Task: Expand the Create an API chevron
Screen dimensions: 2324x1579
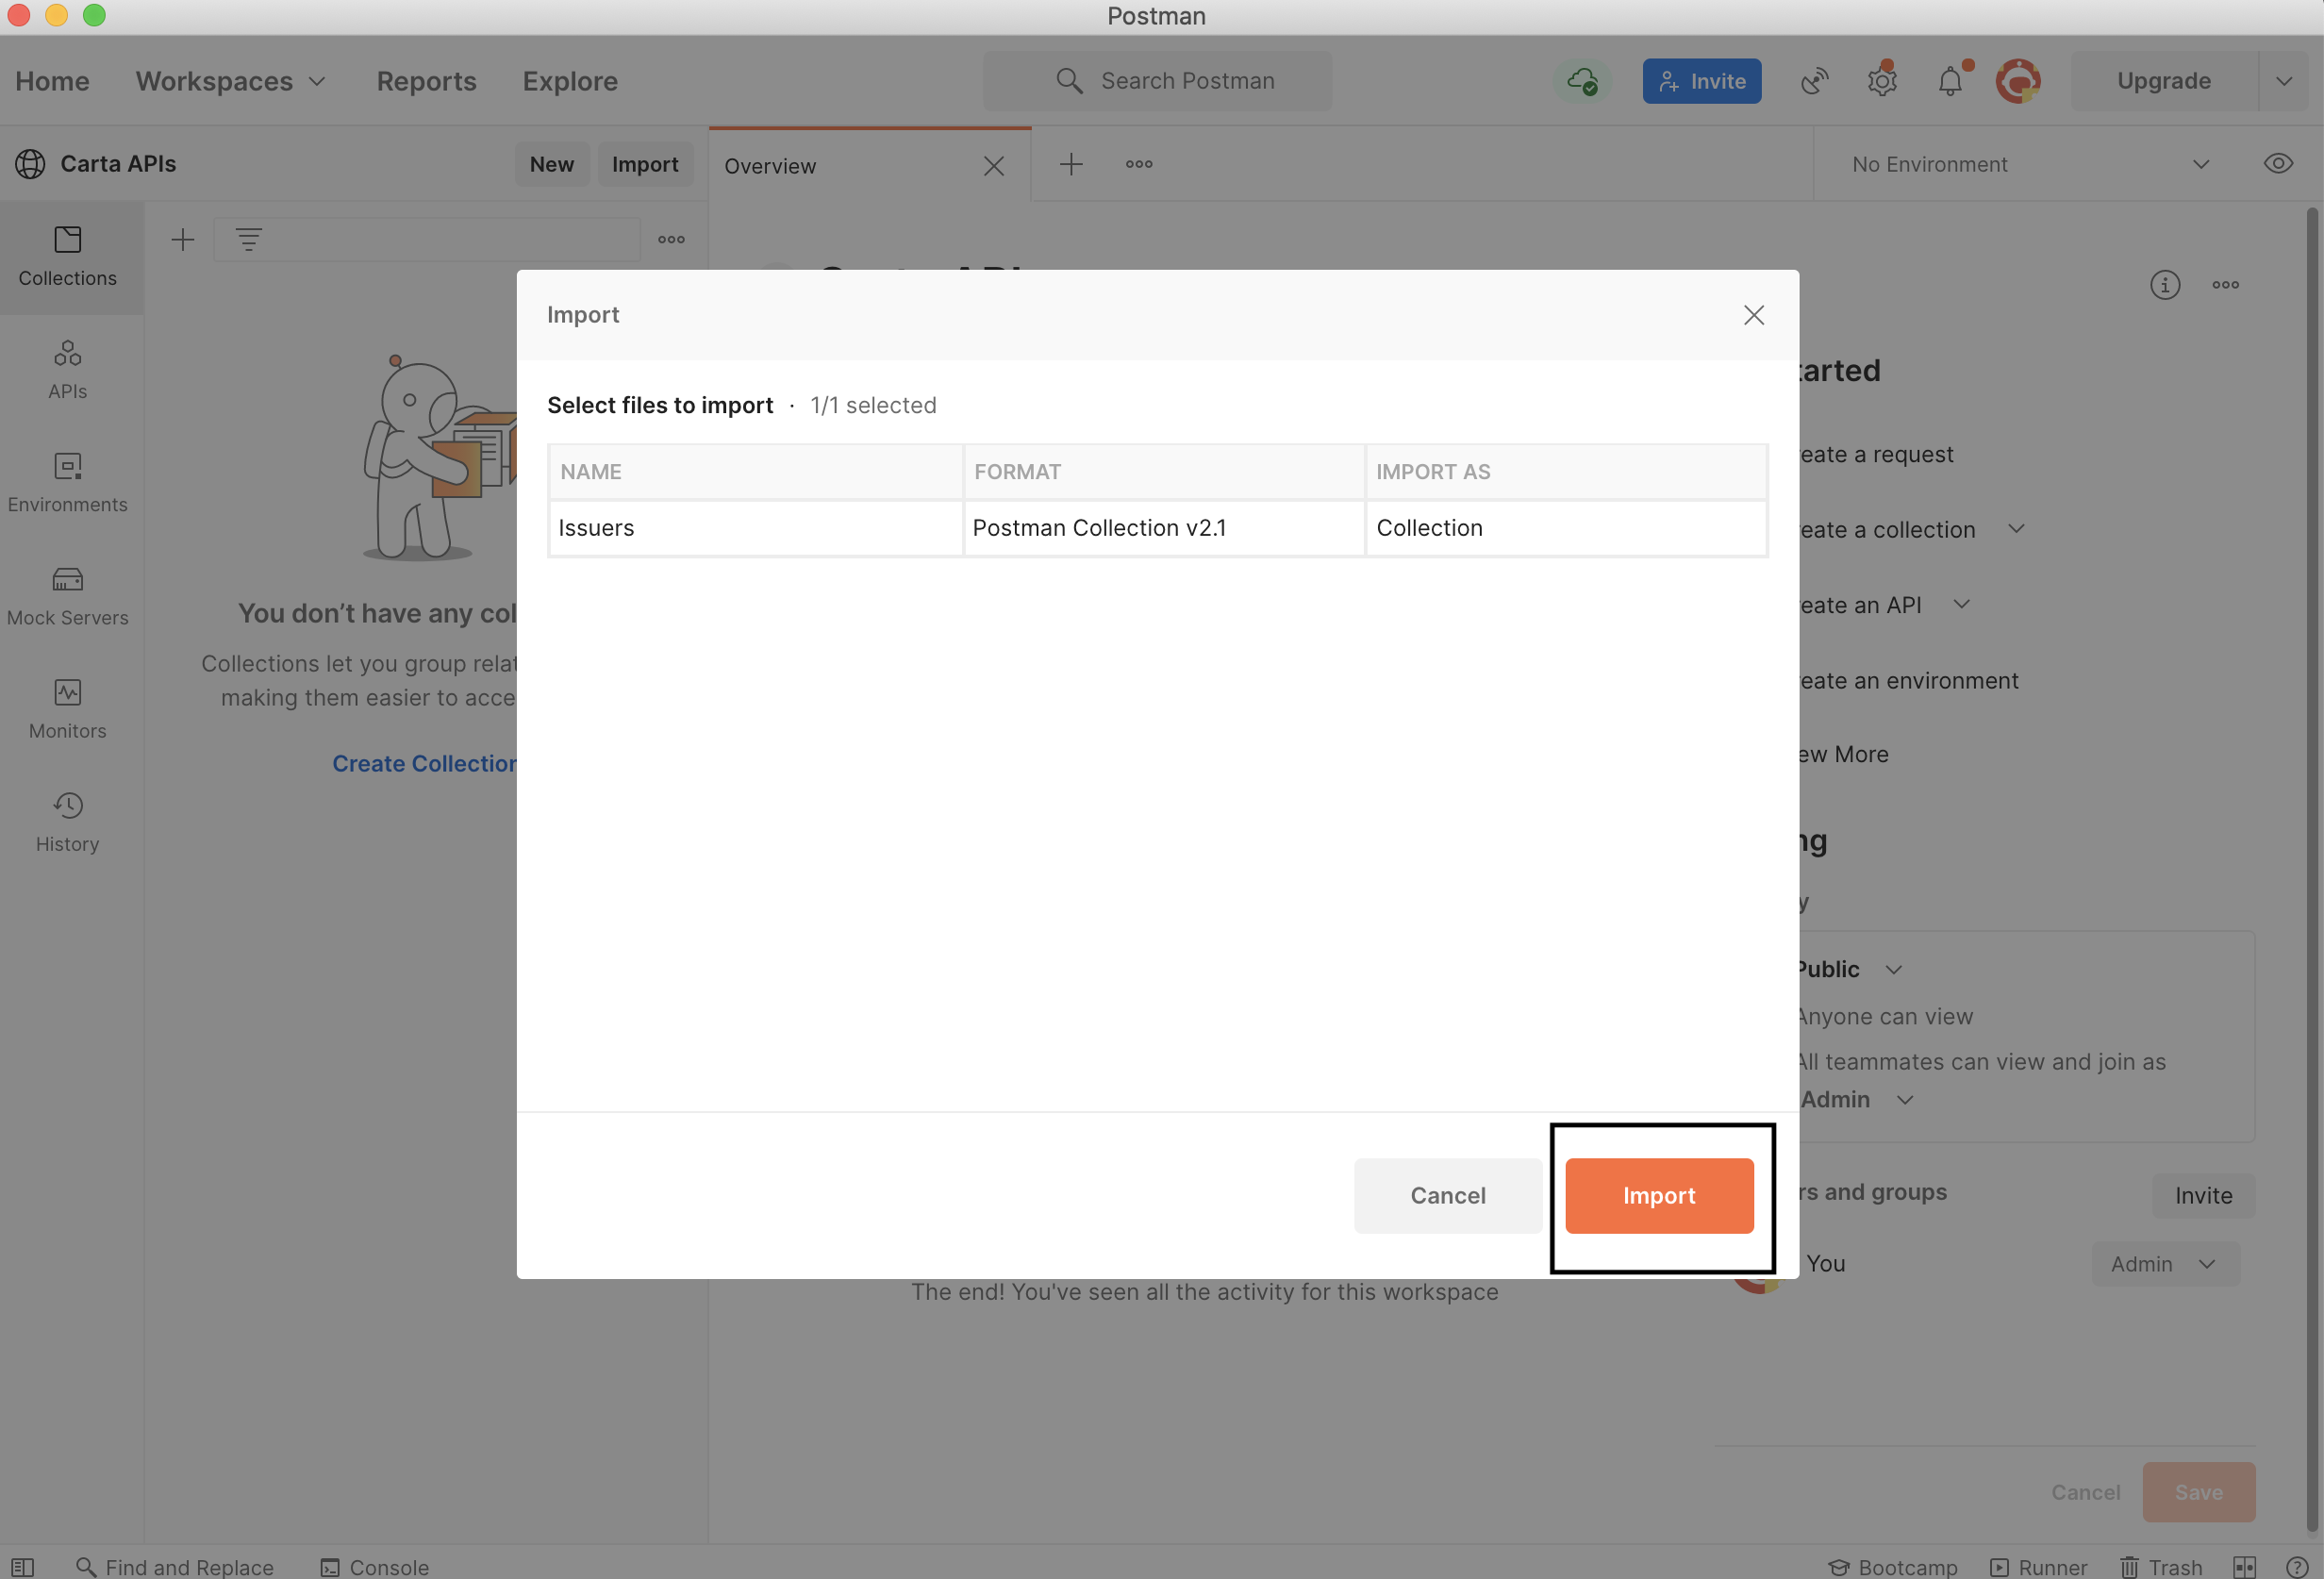Action: pos(1961,604)
